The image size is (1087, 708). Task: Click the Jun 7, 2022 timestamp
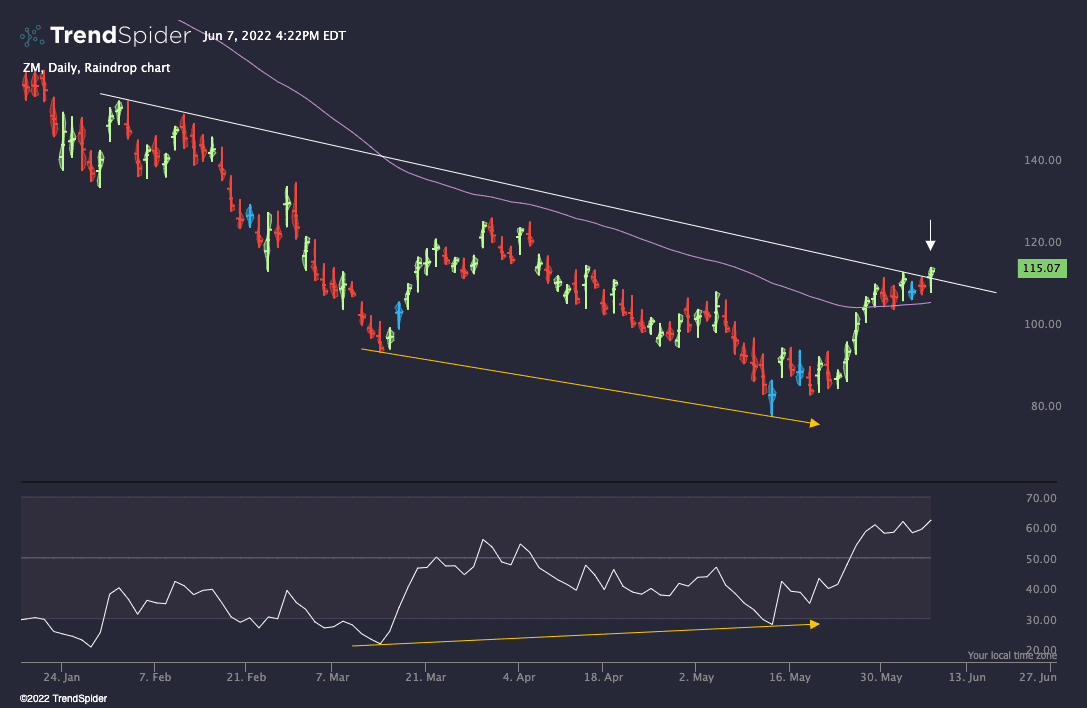pyautogui.click(x=274, y=35)
